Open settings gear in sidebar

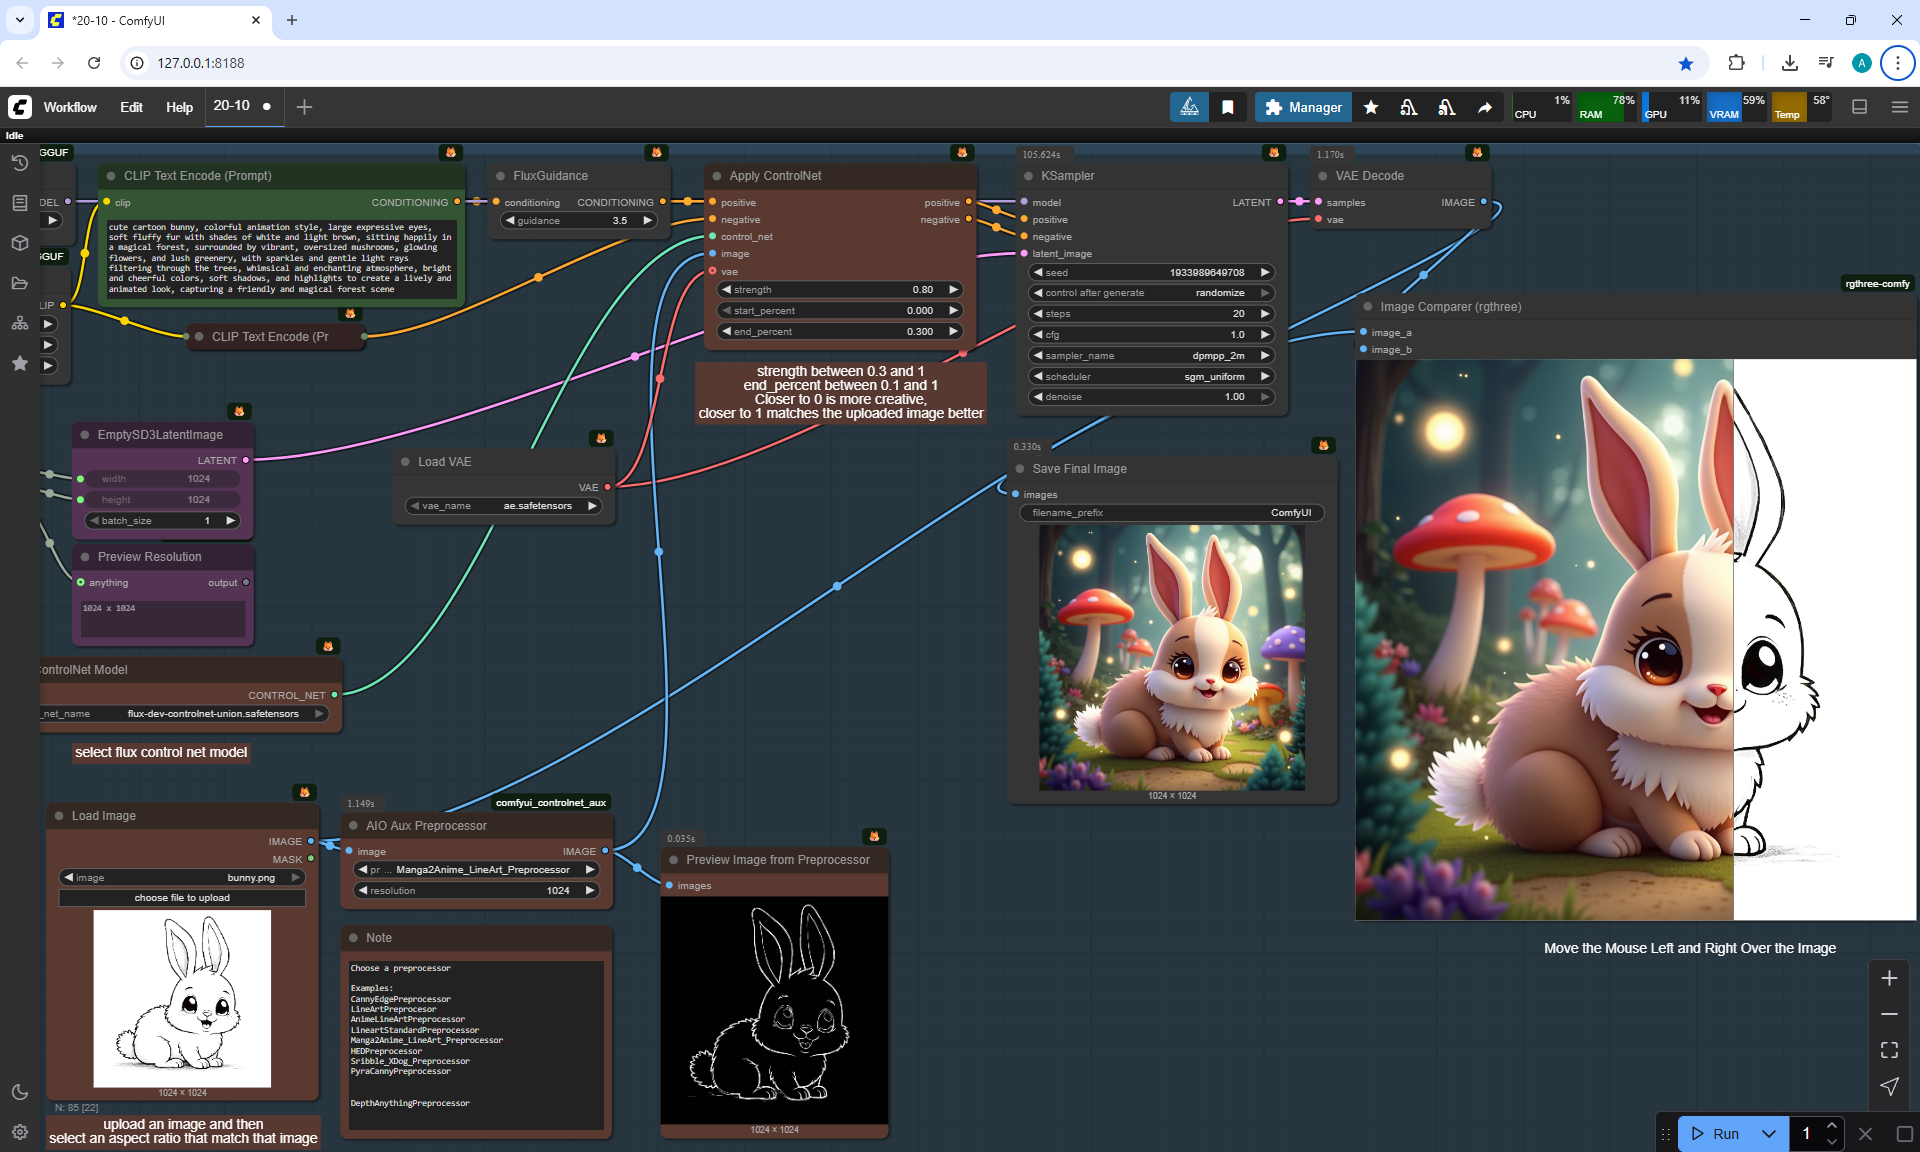pos(19,1132)
